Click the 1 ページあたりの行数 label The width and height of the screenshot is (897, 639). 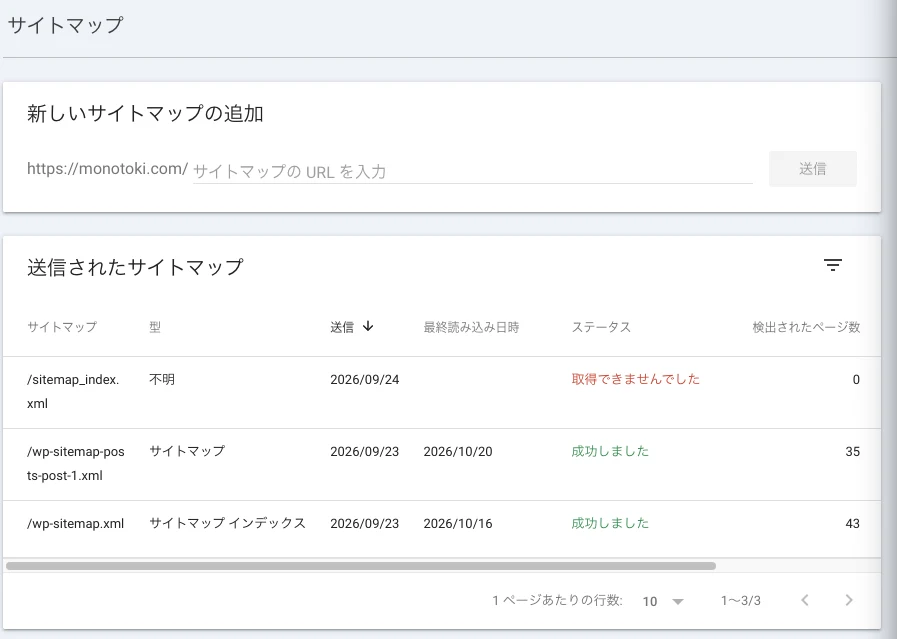tap(557, 601)
